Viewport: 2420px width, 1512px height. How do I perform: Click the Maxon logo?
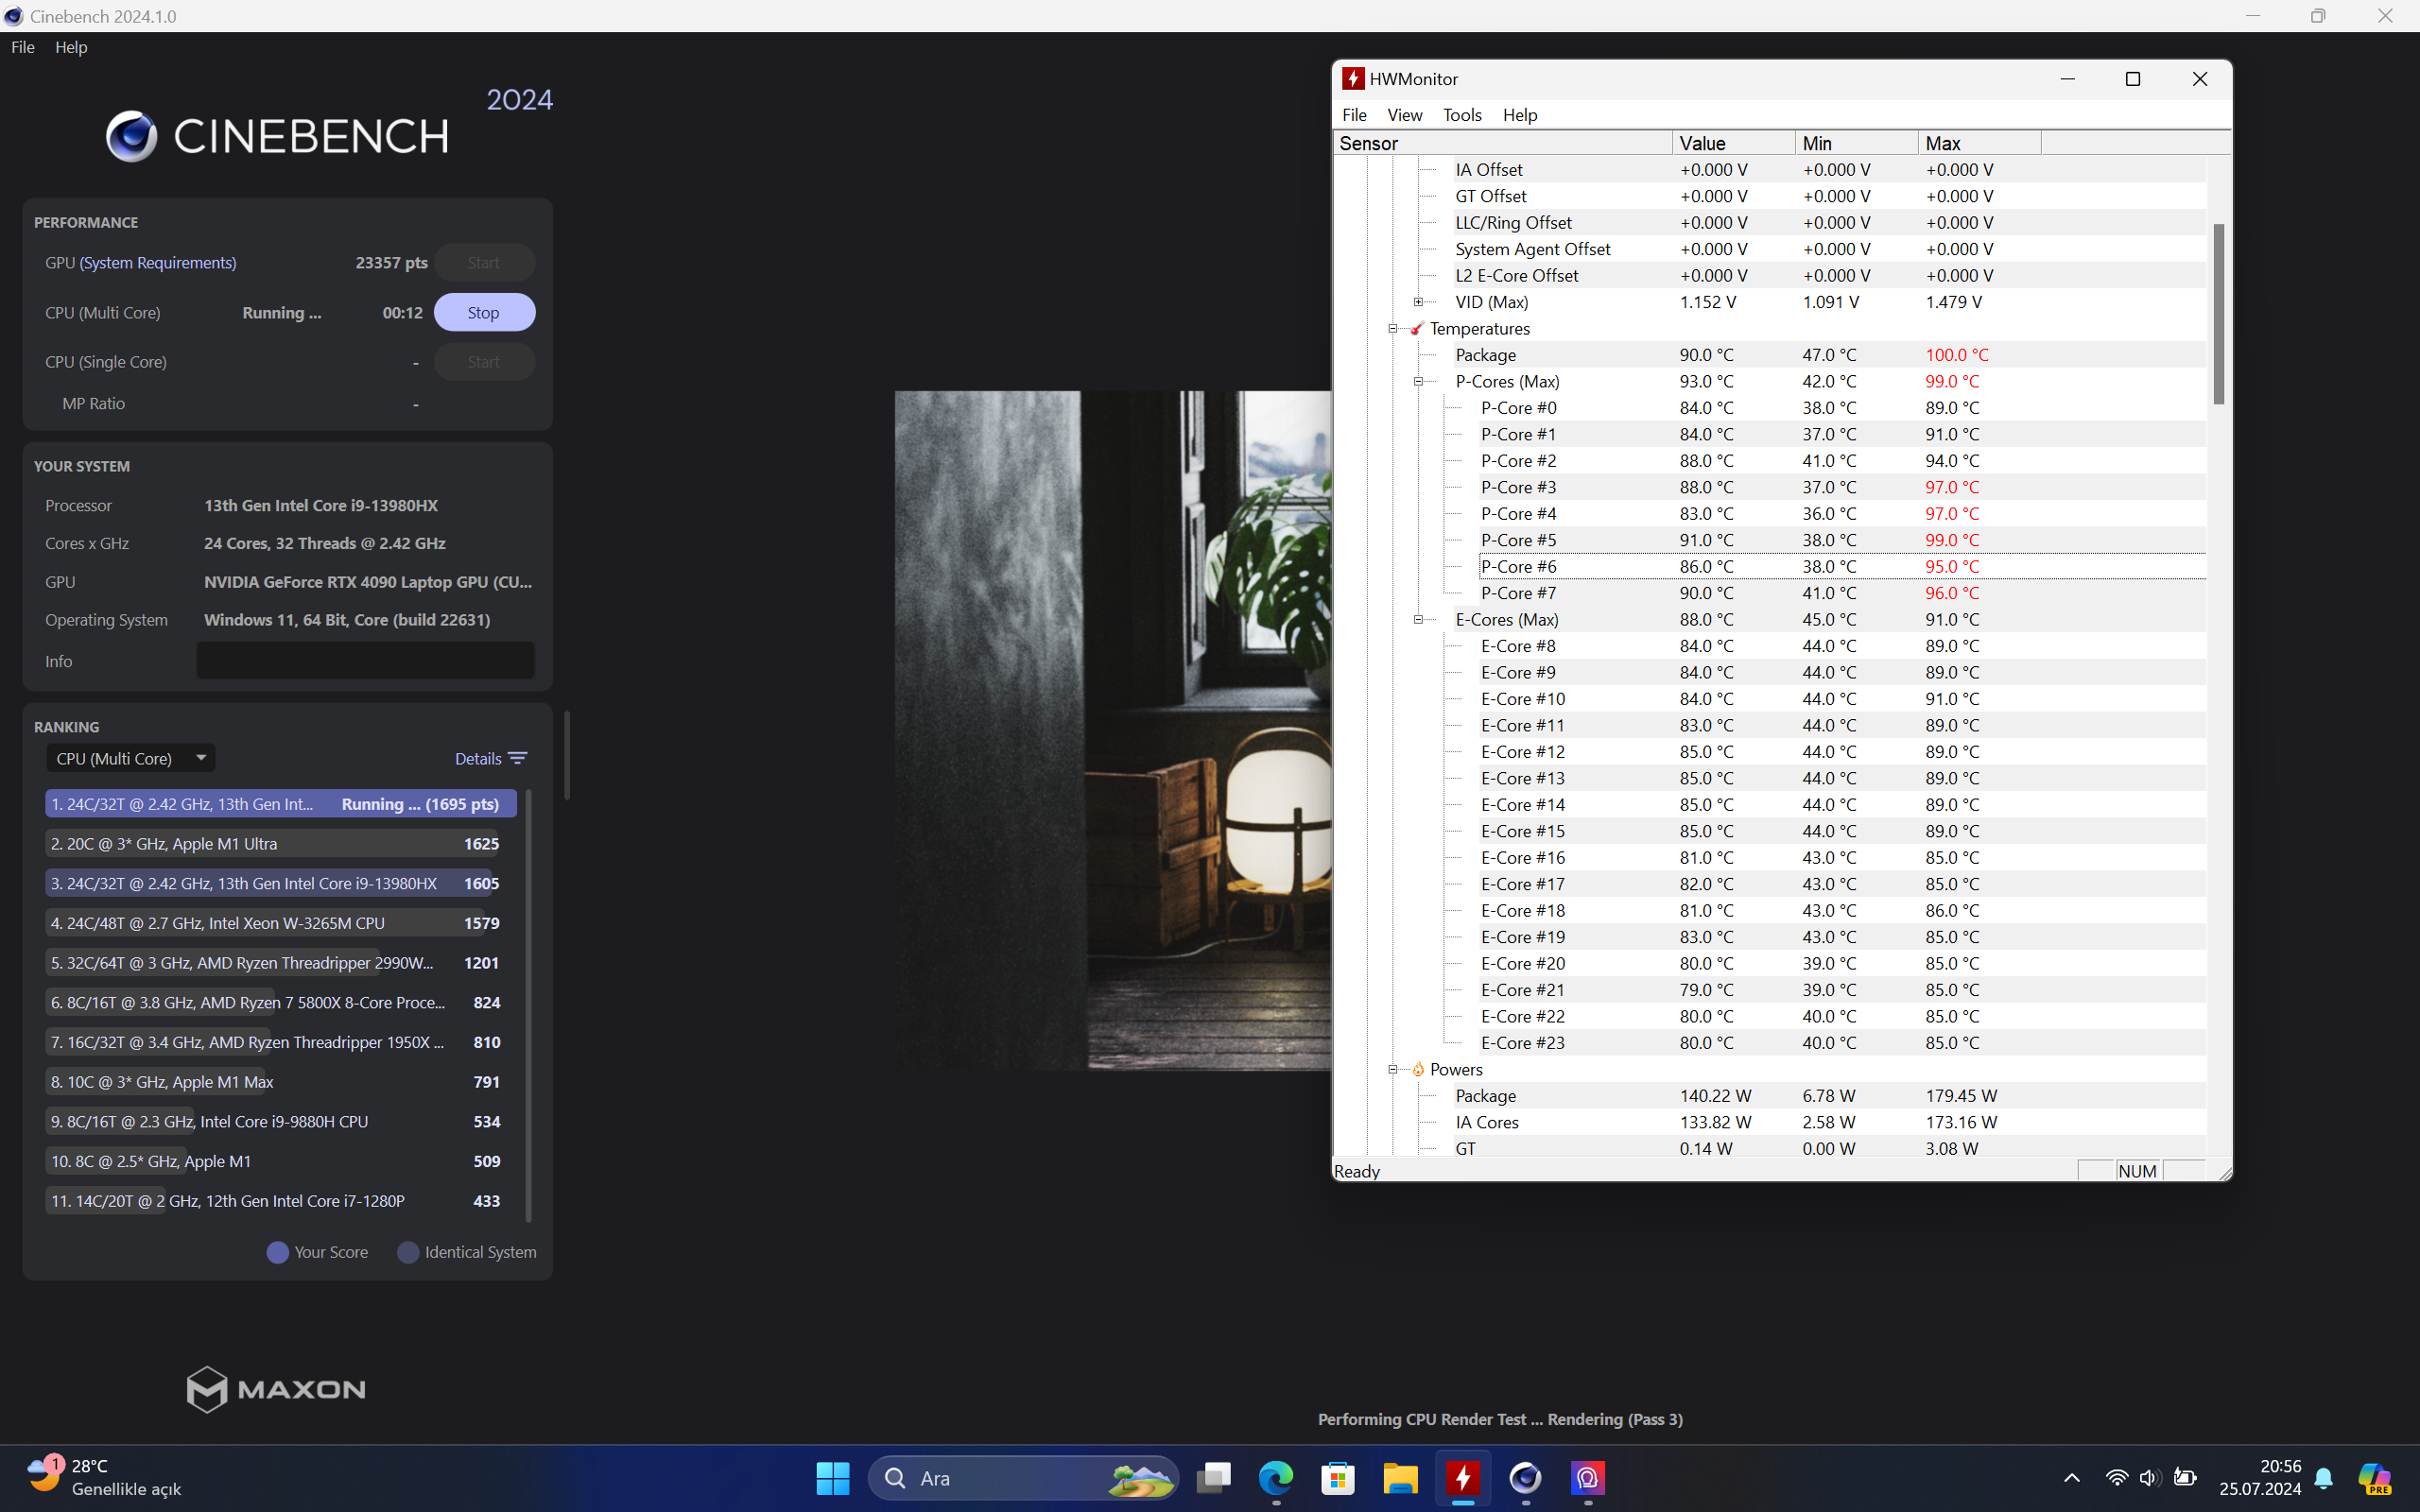pyautogui.click(x=276, y=1388)
